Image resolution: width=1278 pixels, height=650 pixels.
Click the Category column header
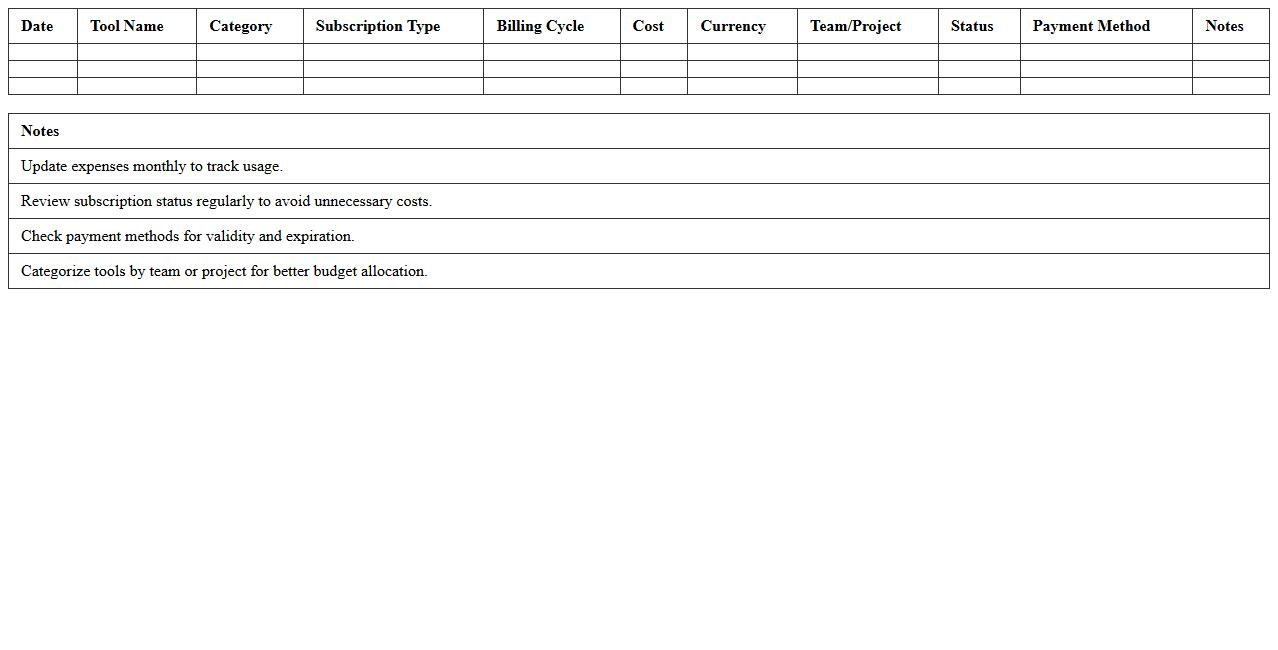[240, 26]
